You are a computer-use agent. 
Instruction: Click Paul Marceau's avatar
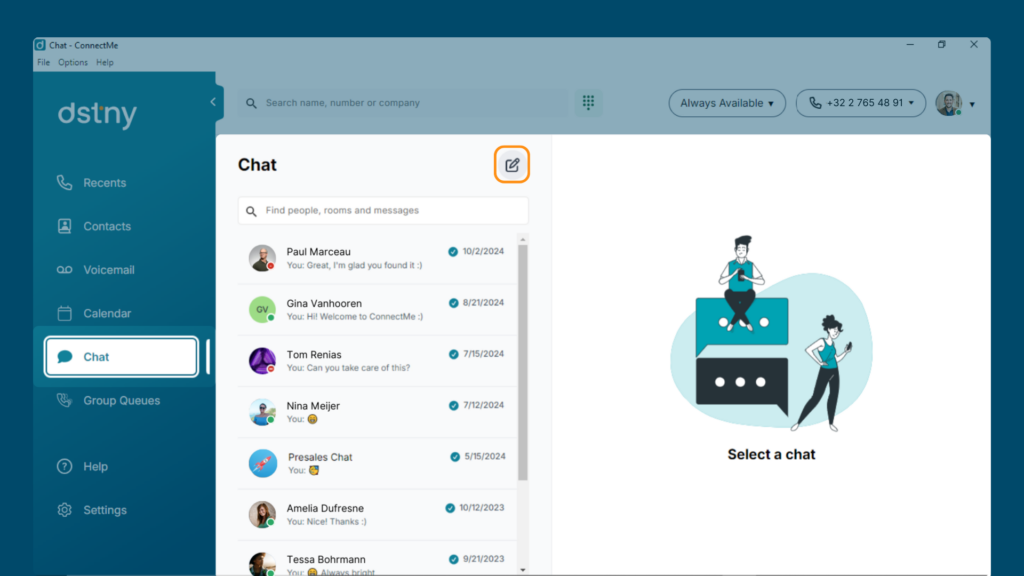coord(262,258)
